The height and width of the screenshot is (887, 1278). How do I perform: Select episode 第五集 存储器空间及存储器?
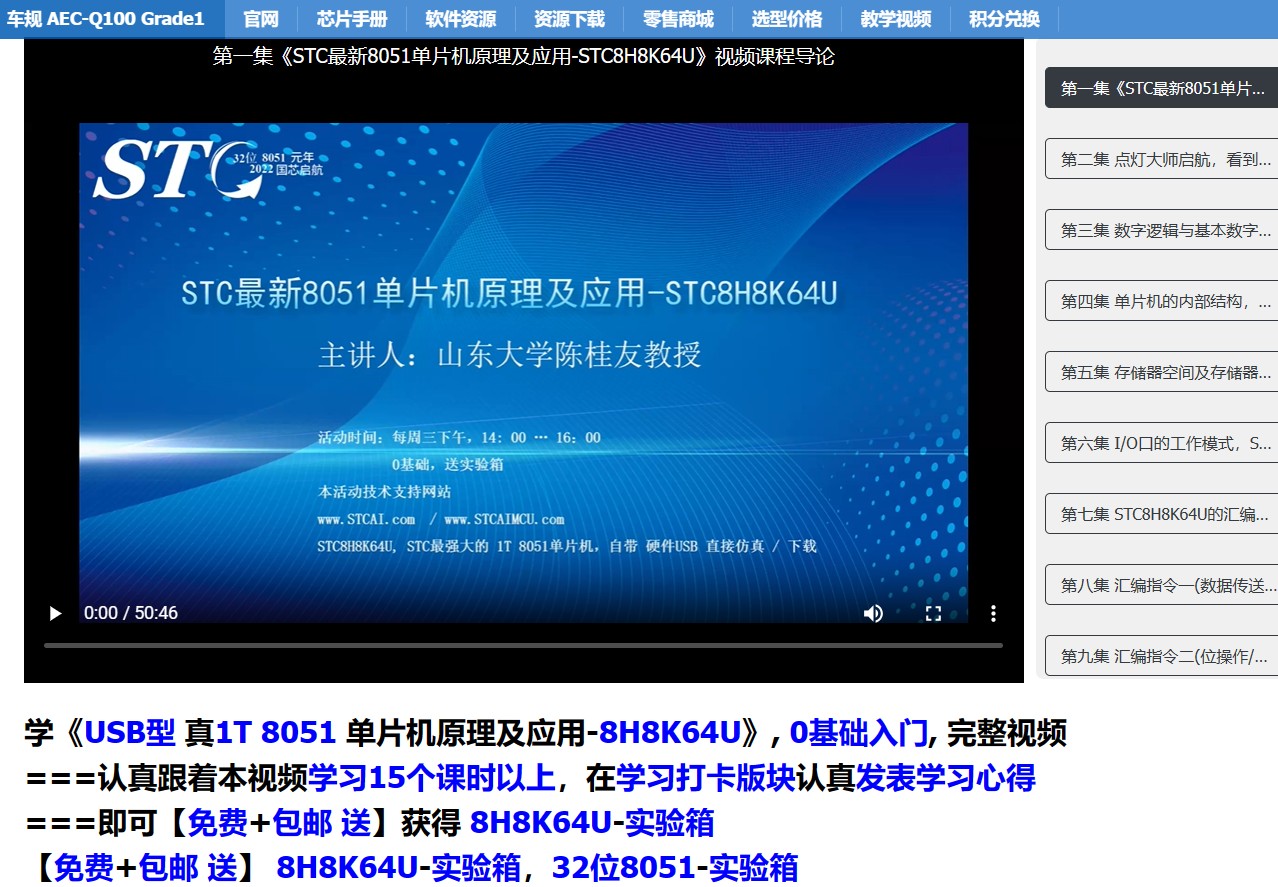point(1161,372)
